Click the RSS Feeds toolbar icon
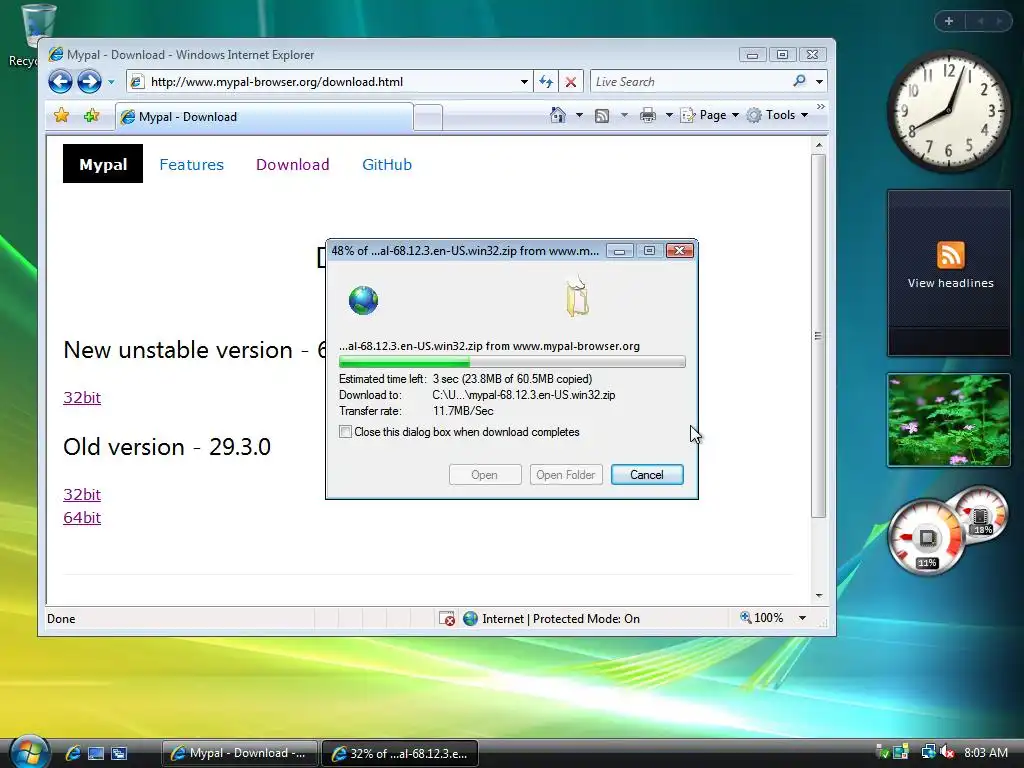 pos(602,116)
